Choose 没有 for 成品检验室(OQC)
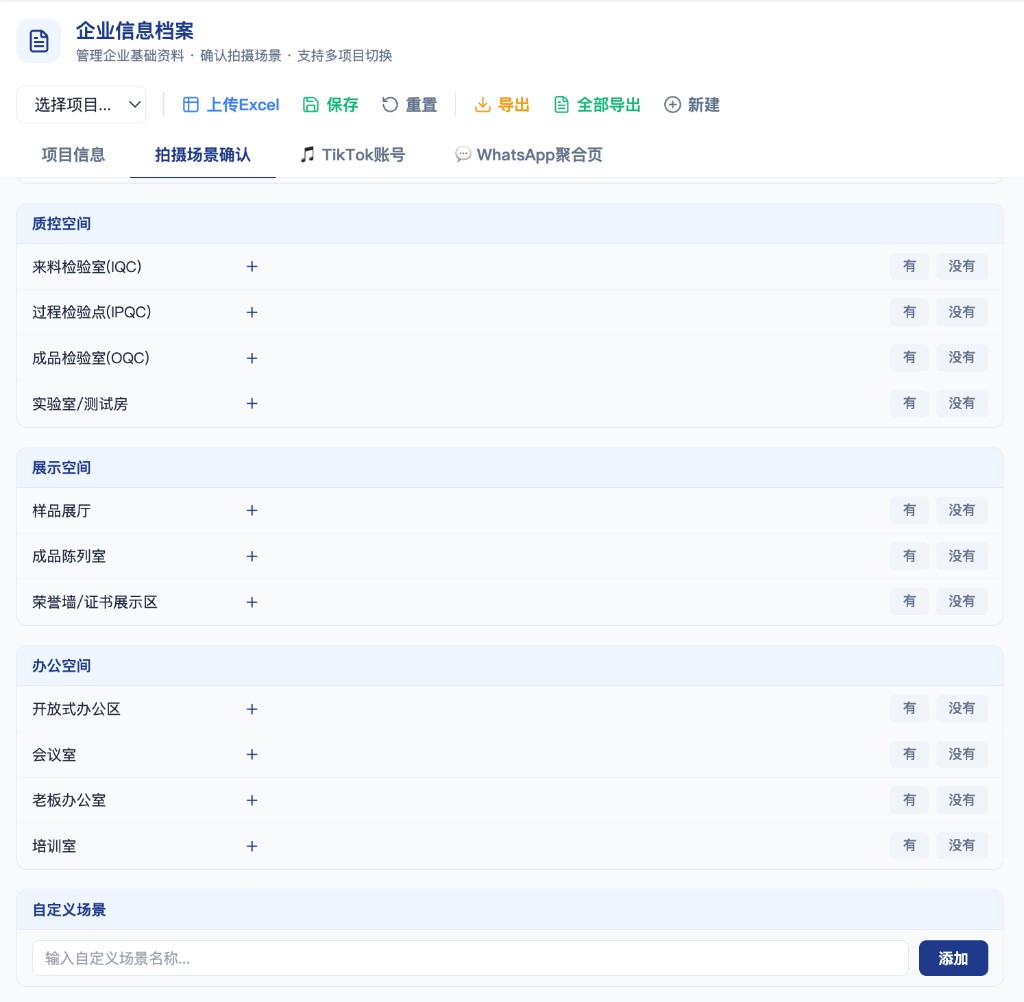The height and width of the screenshot is (1002, 1024). click(x=961, y=357)
